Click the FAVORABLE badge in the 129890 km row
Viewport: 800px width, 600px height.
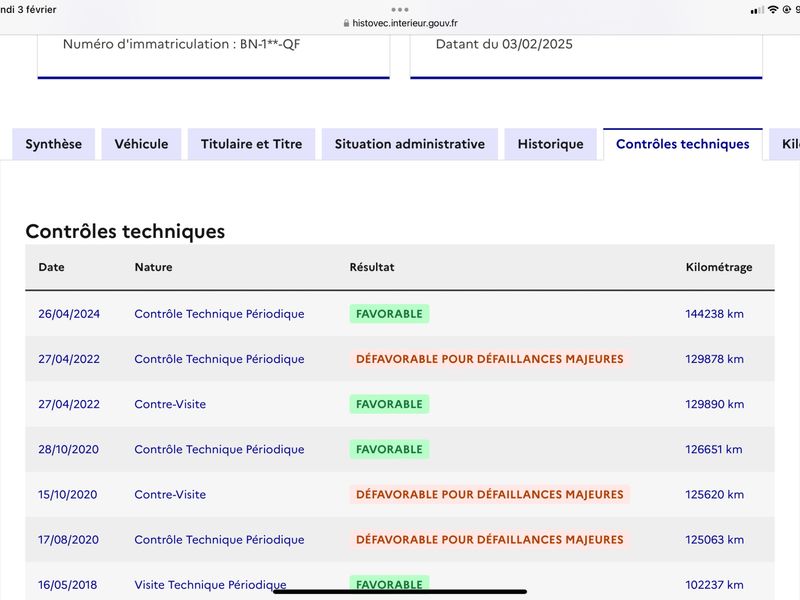(x=389, y=404)
